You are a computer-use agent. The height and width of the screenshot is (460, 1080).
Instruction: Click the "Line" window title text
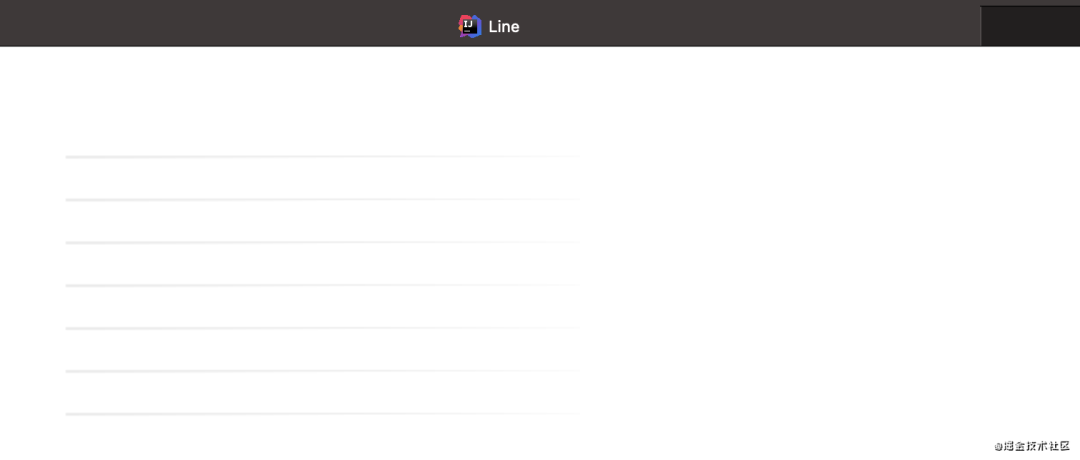pos(504,27)
